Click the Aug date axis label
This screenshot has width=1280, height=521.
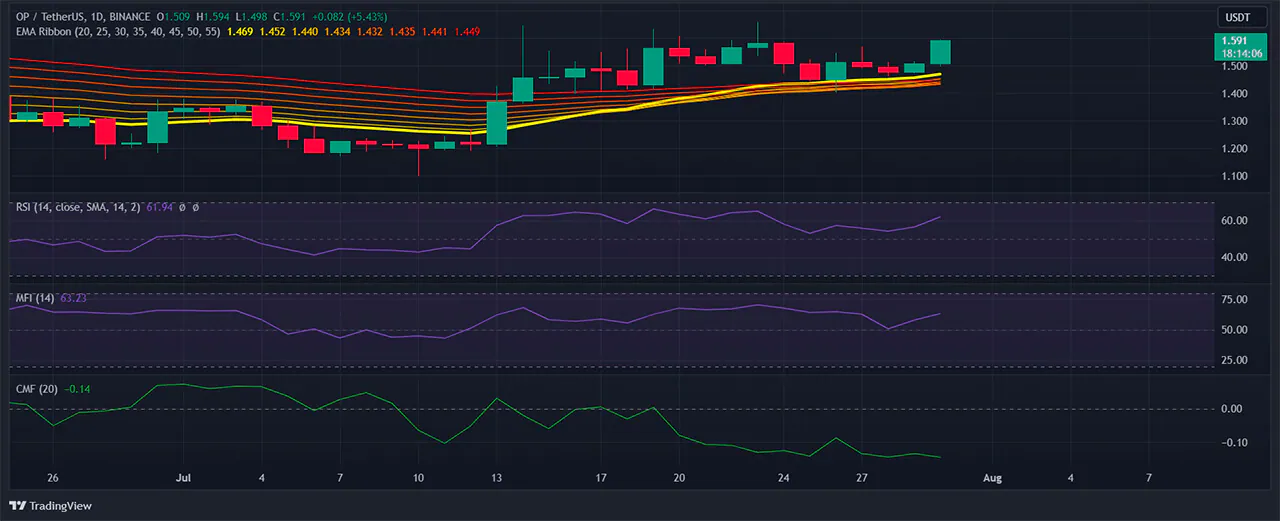(x=992, y=478)
